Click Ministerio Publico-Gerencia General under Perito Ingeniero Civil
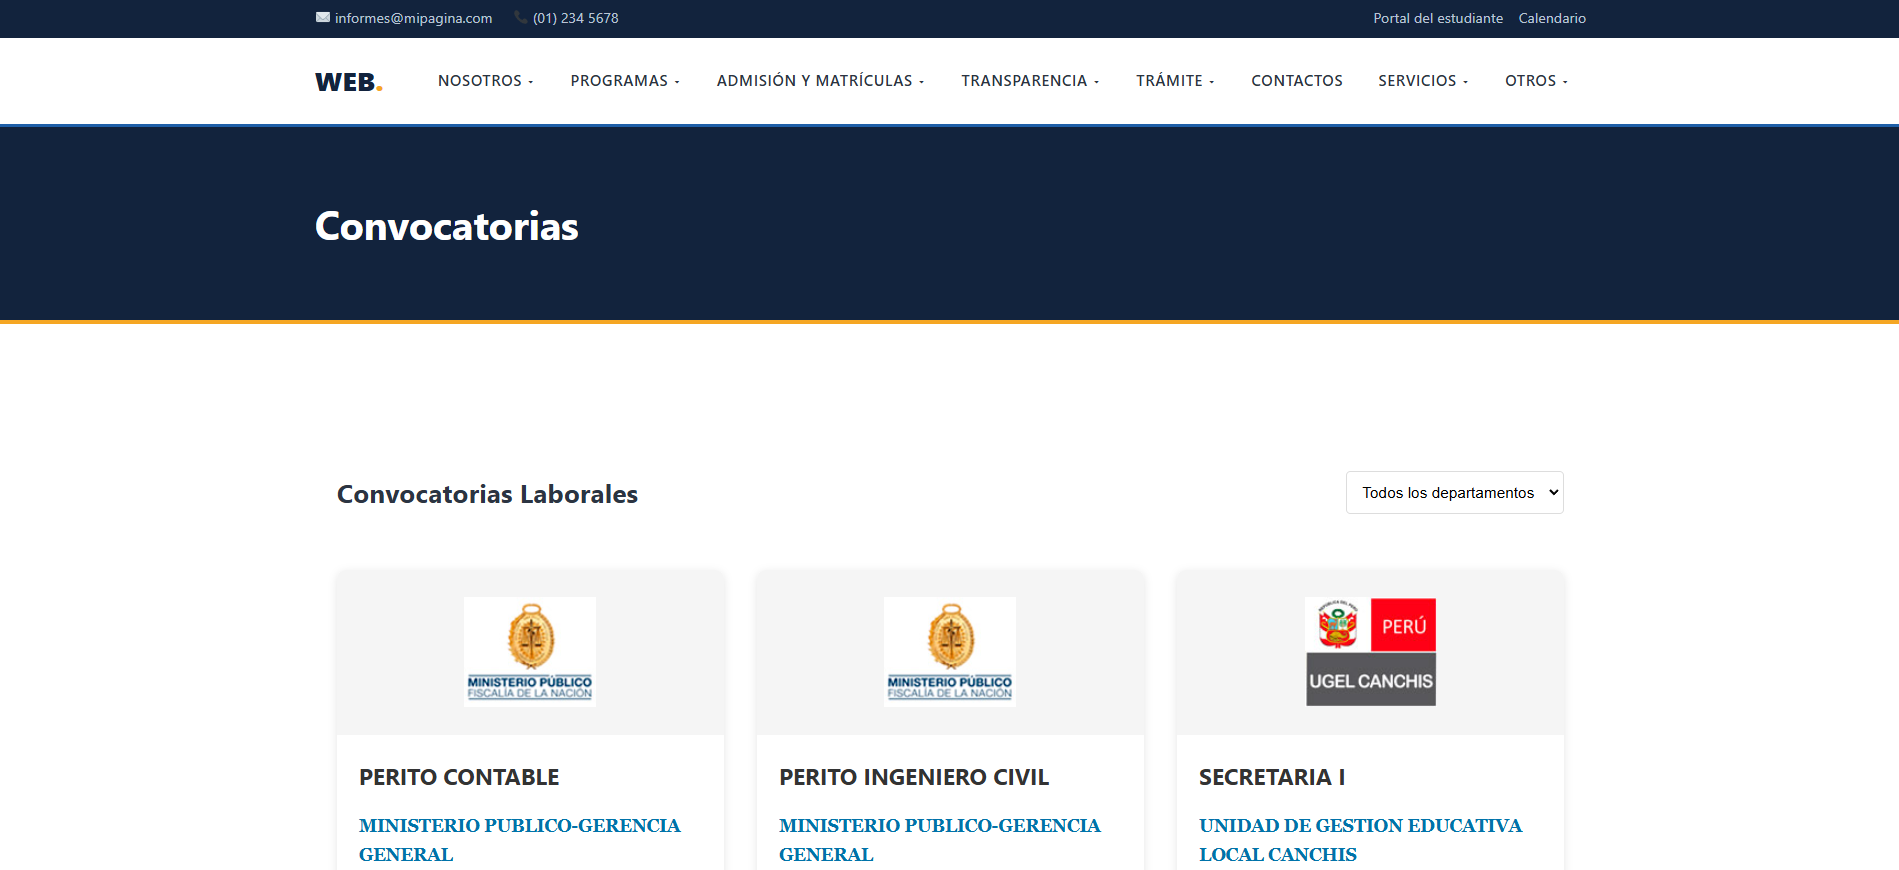 (940, 840)
